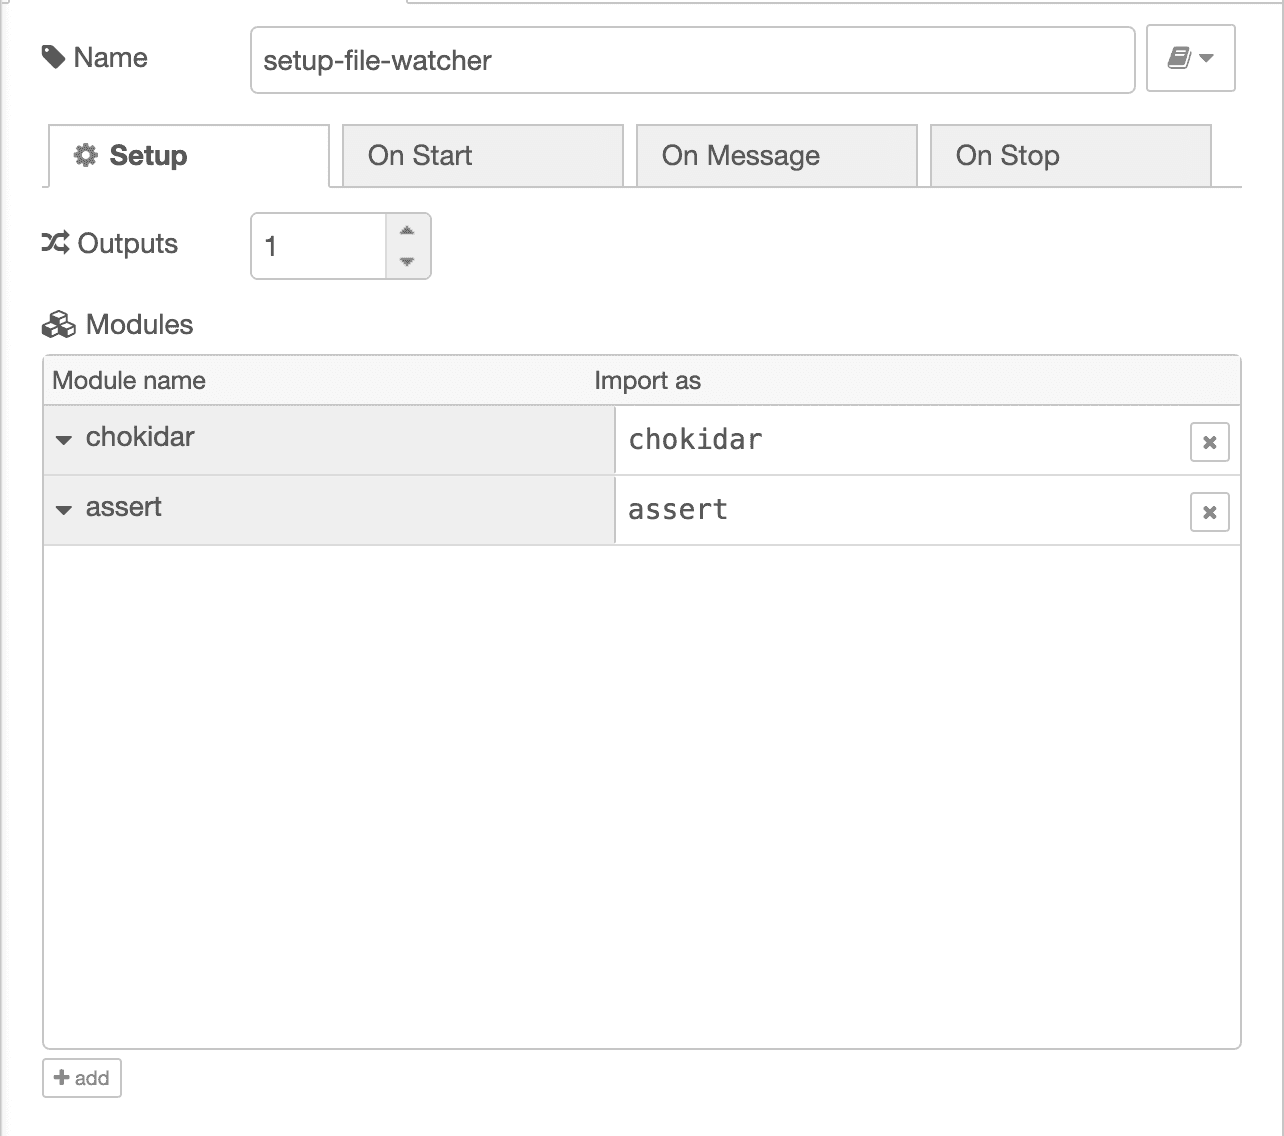Click the cubes icon beside Modules
The width and height of the screenshot is (1284, 1136).
point(58,325)
